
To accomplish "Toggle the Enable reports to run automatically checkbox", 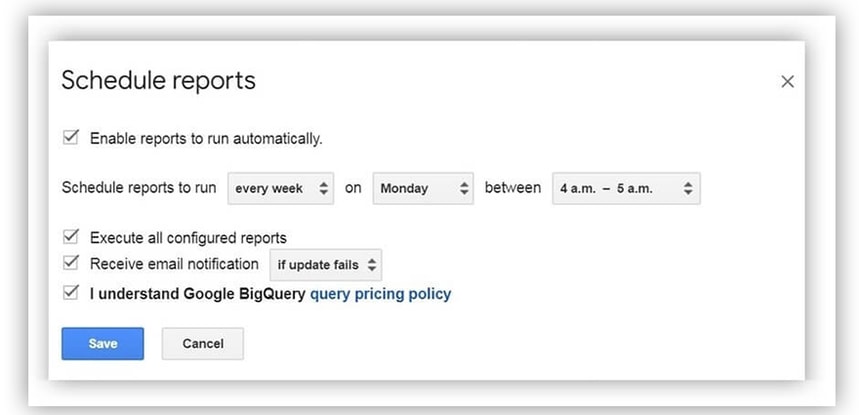I will click(71, 138).
